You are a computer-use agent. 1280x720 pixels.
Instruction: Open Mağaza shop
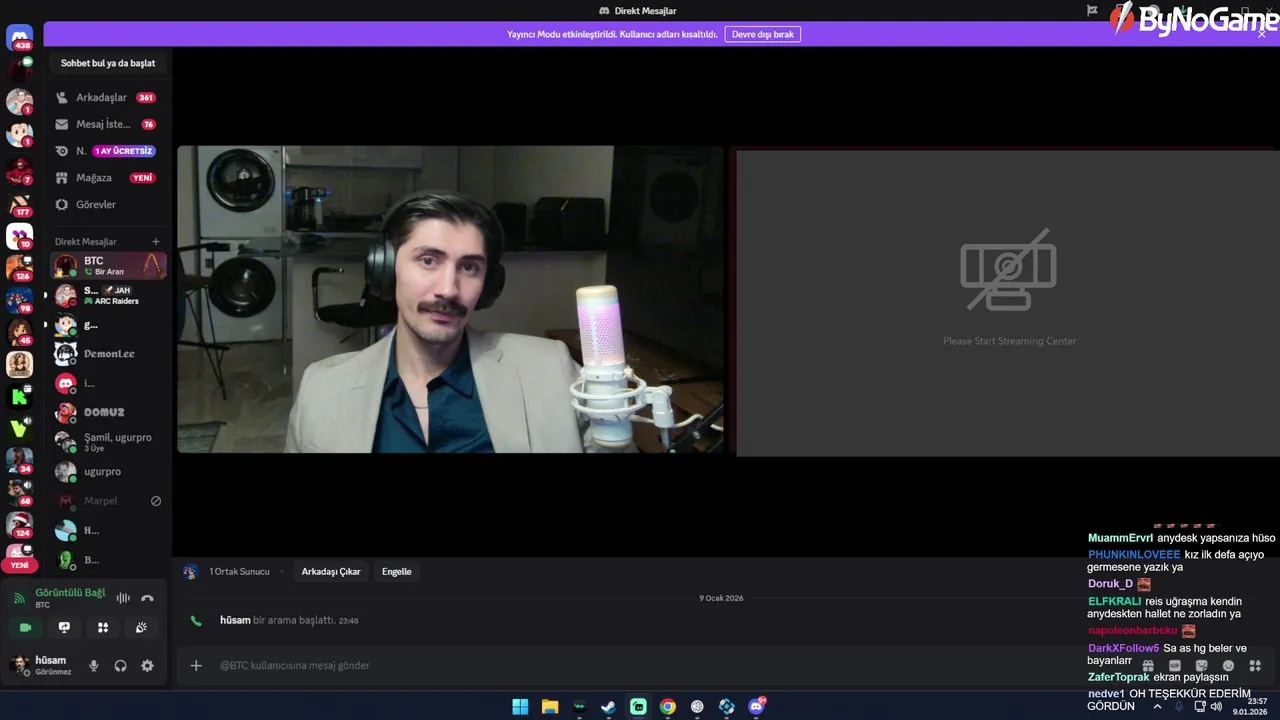[x=108, y=177]
